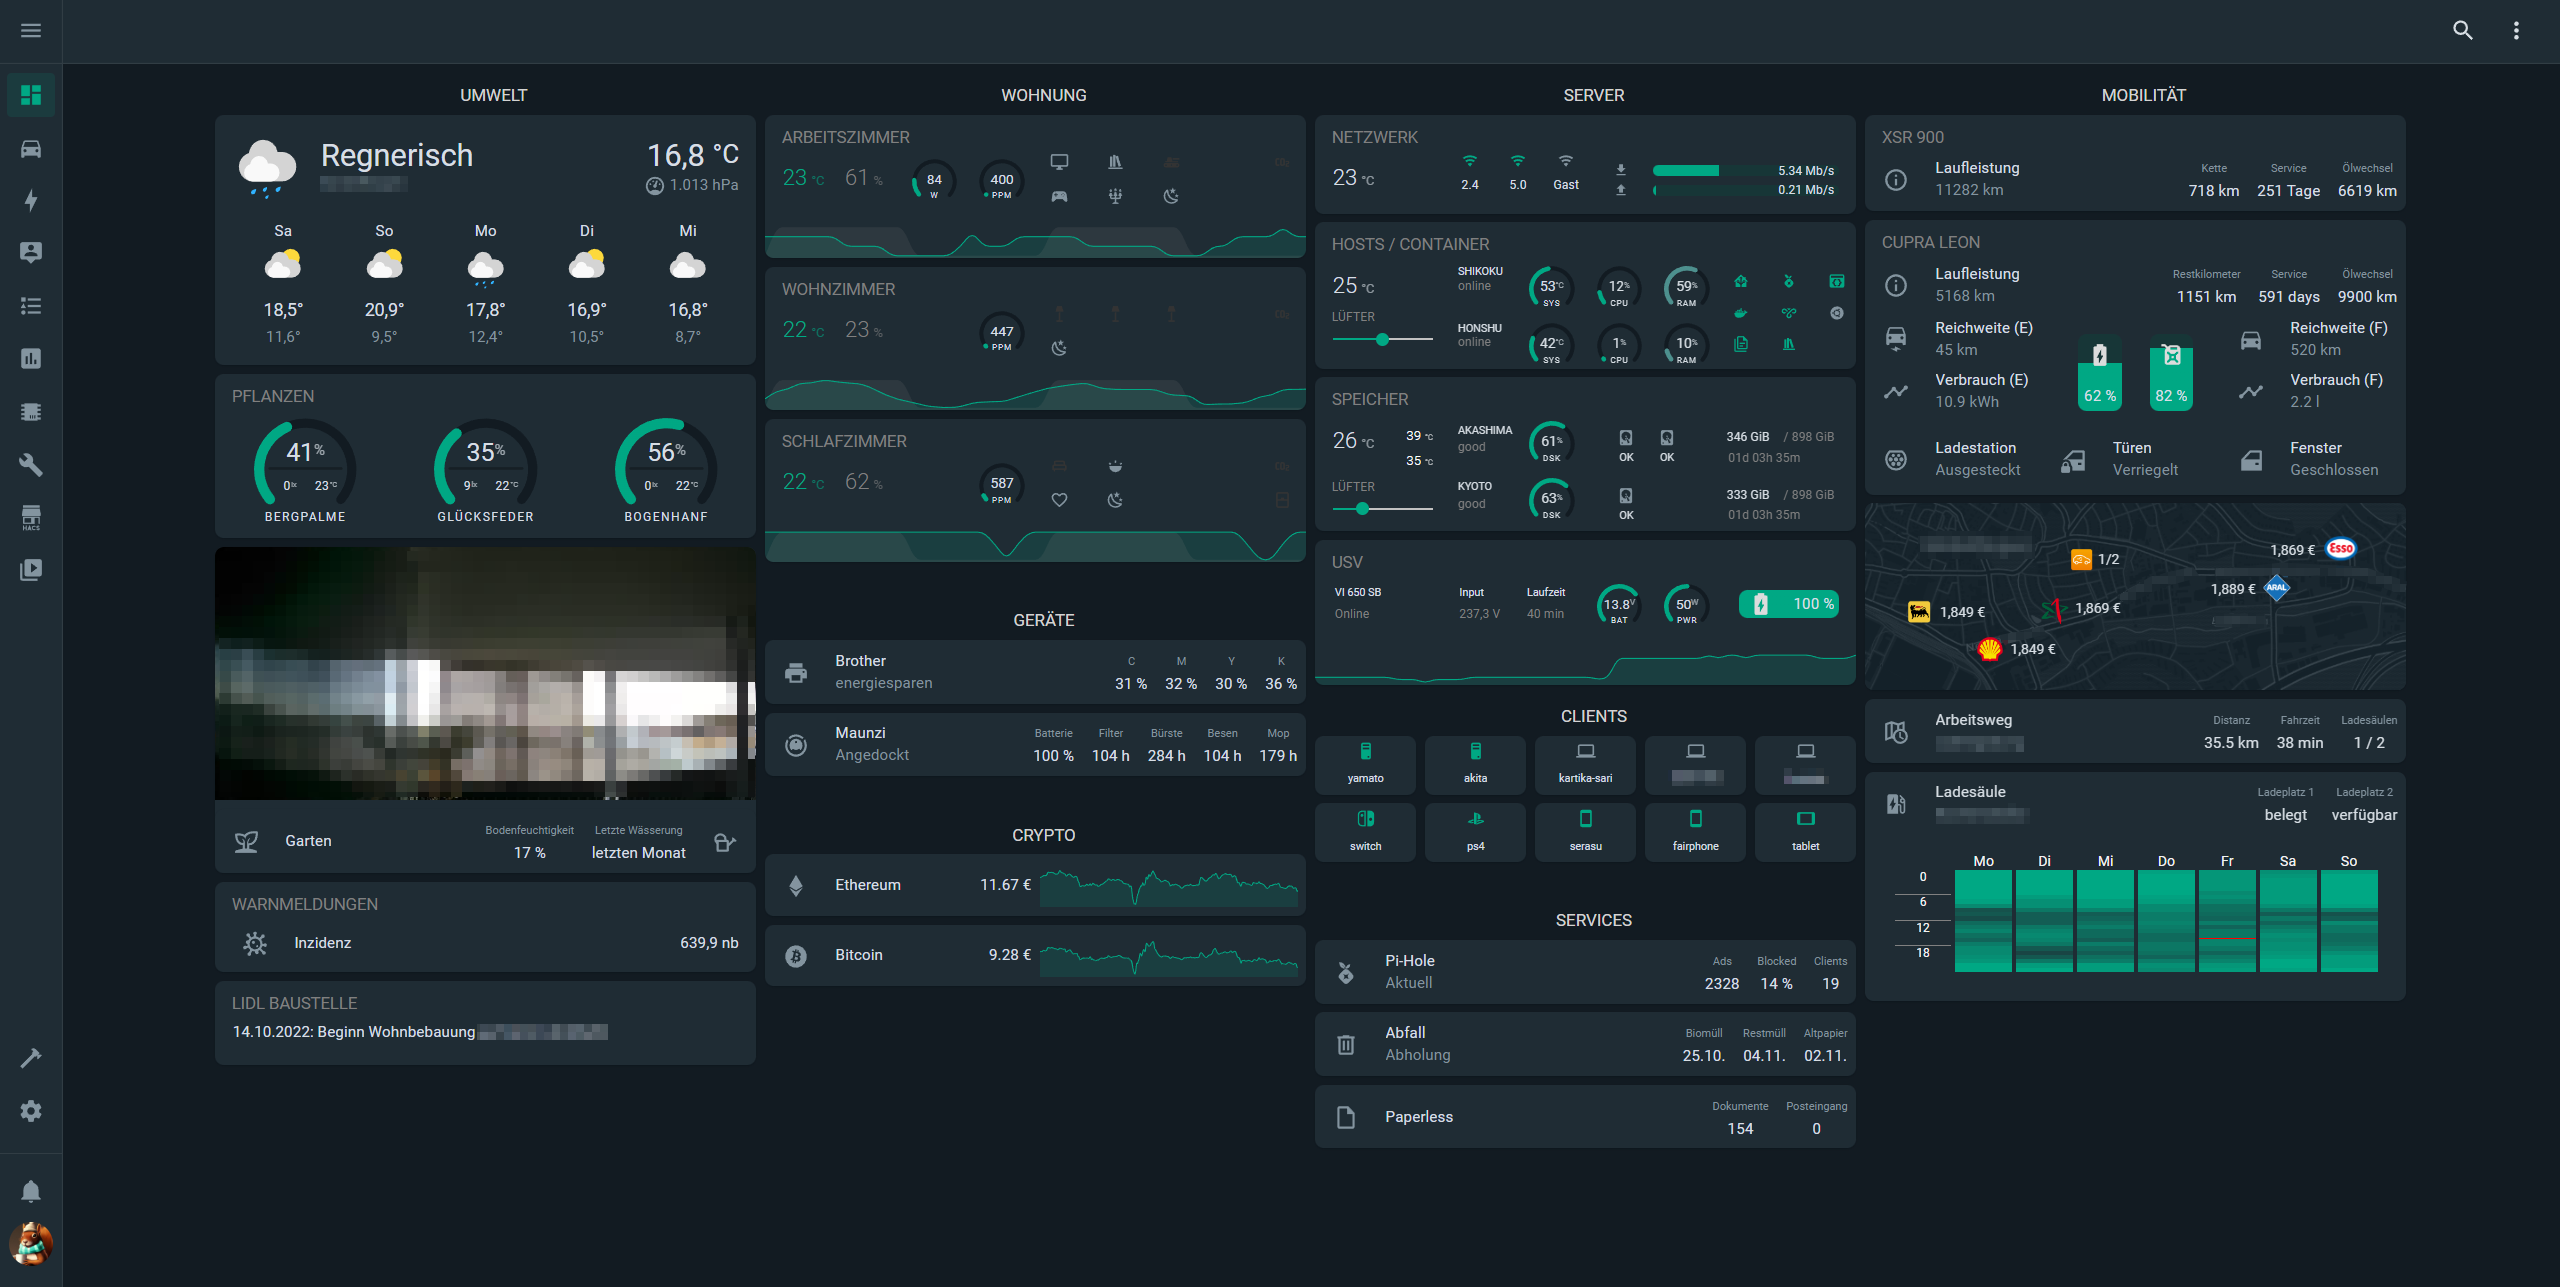This screenshot has width=2560, height=1287.
Task: Adjust the Speicher Lüfter fan slider
Action: click(1382, 509)
